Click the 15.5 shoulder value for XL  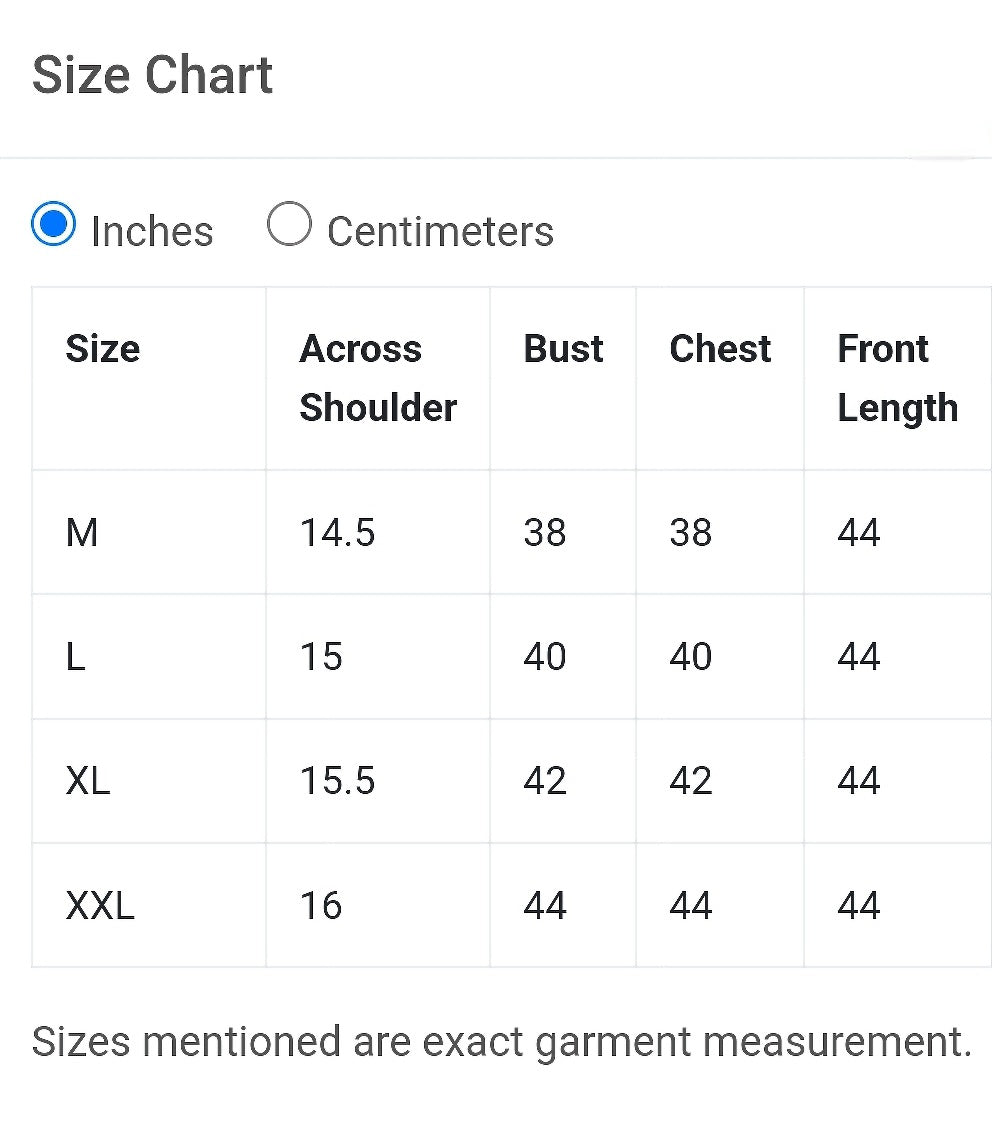coord(338,781)
